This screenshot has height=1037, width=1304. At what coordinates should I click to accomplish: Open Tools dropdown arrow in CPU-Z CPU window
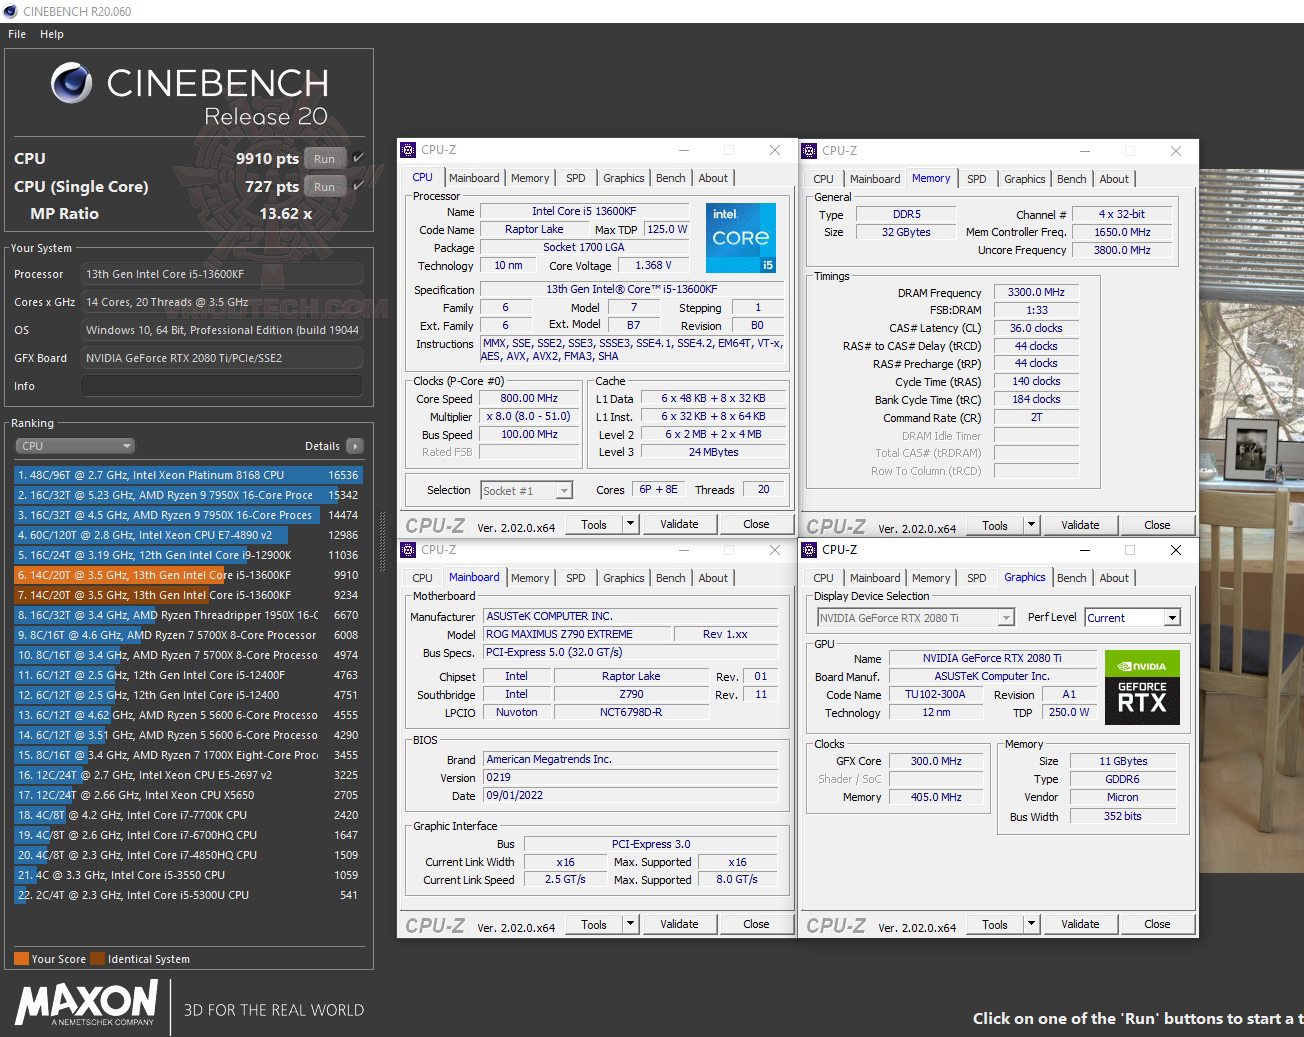click(630, 524)
